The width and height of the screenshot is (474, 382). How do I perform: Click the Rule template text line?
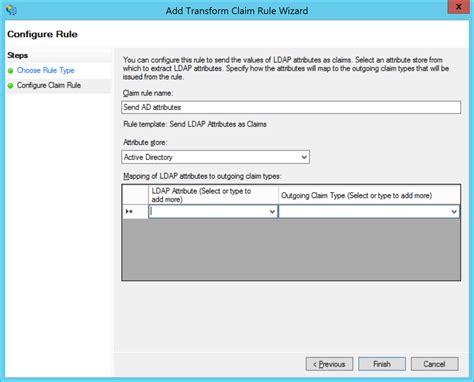(195, 124)
